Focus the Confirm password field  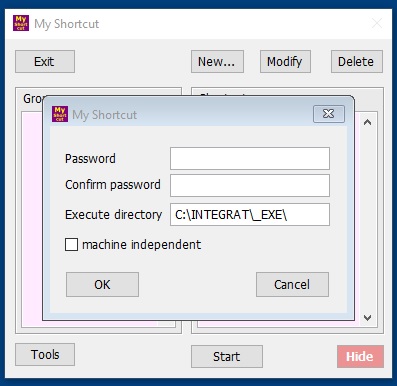[250, 185]
